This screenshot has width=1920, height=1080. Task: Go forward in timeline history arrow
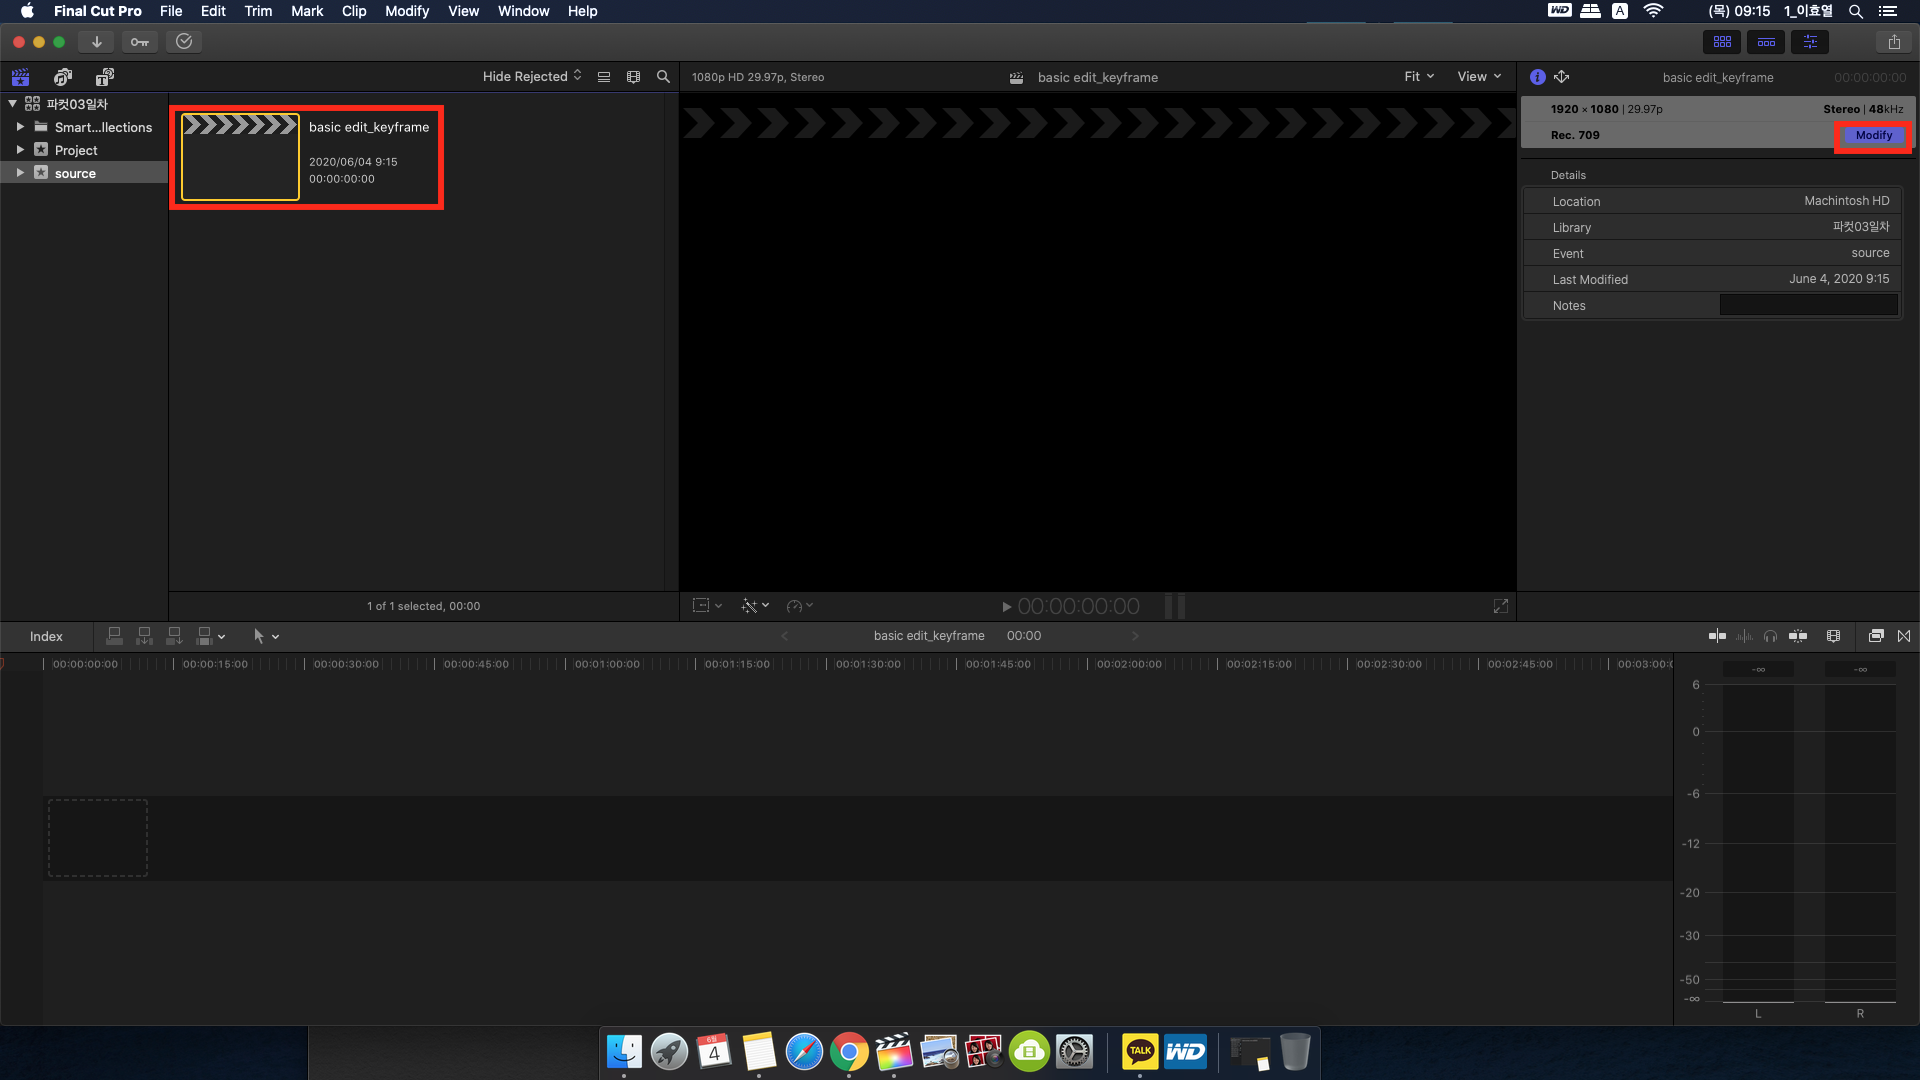click(x=1135, y=636)
